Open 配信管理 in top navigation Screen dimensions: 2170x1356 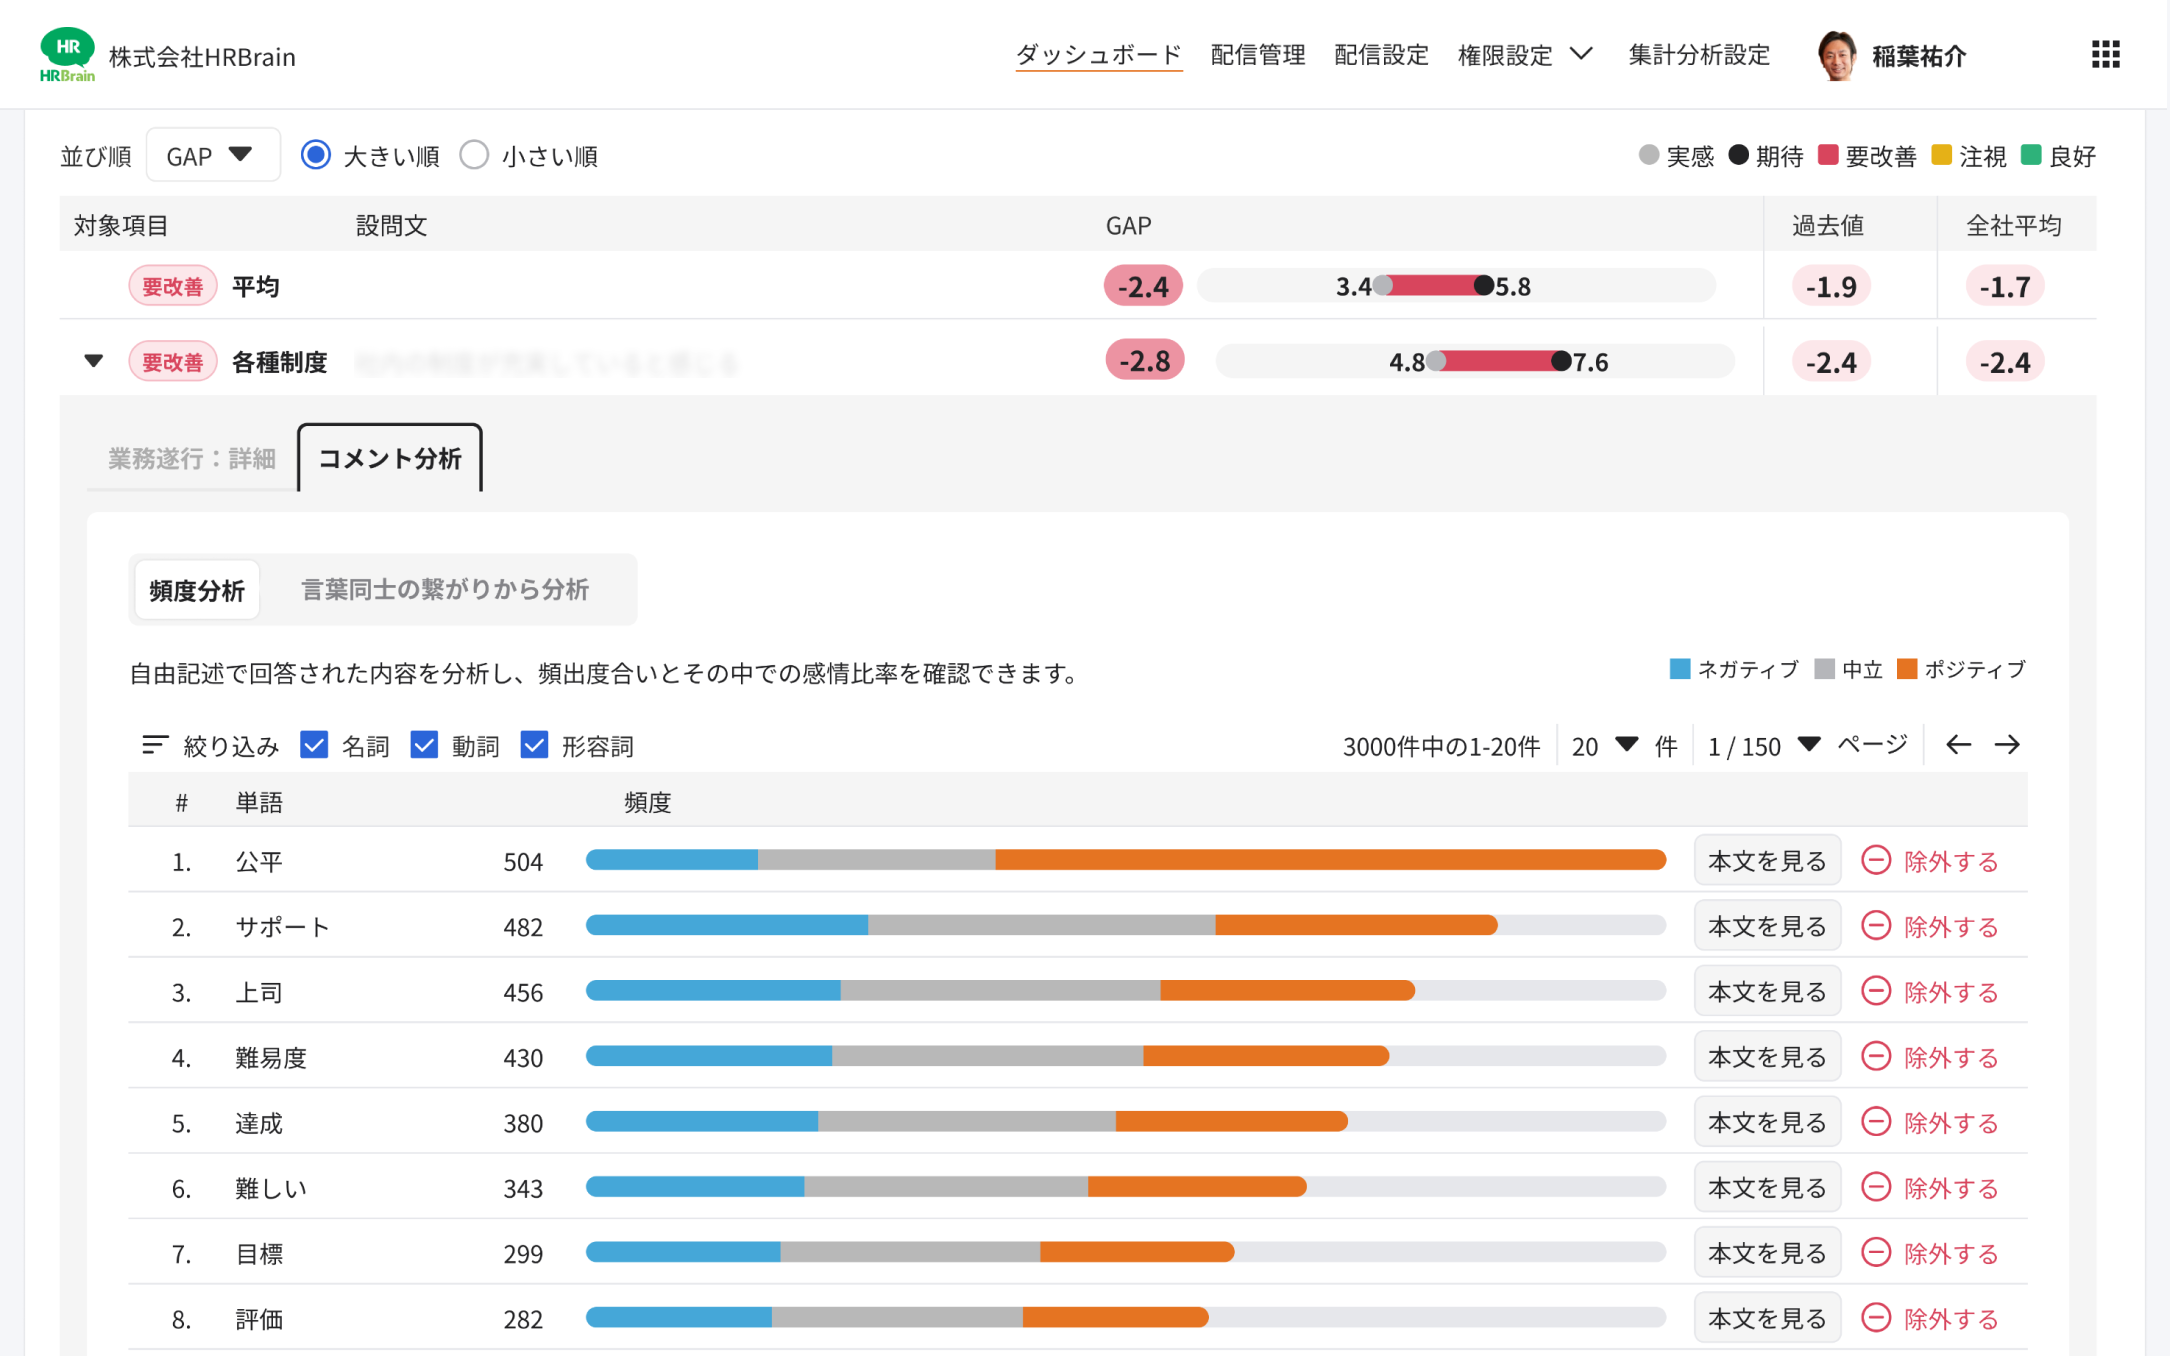pos(1257,55)
